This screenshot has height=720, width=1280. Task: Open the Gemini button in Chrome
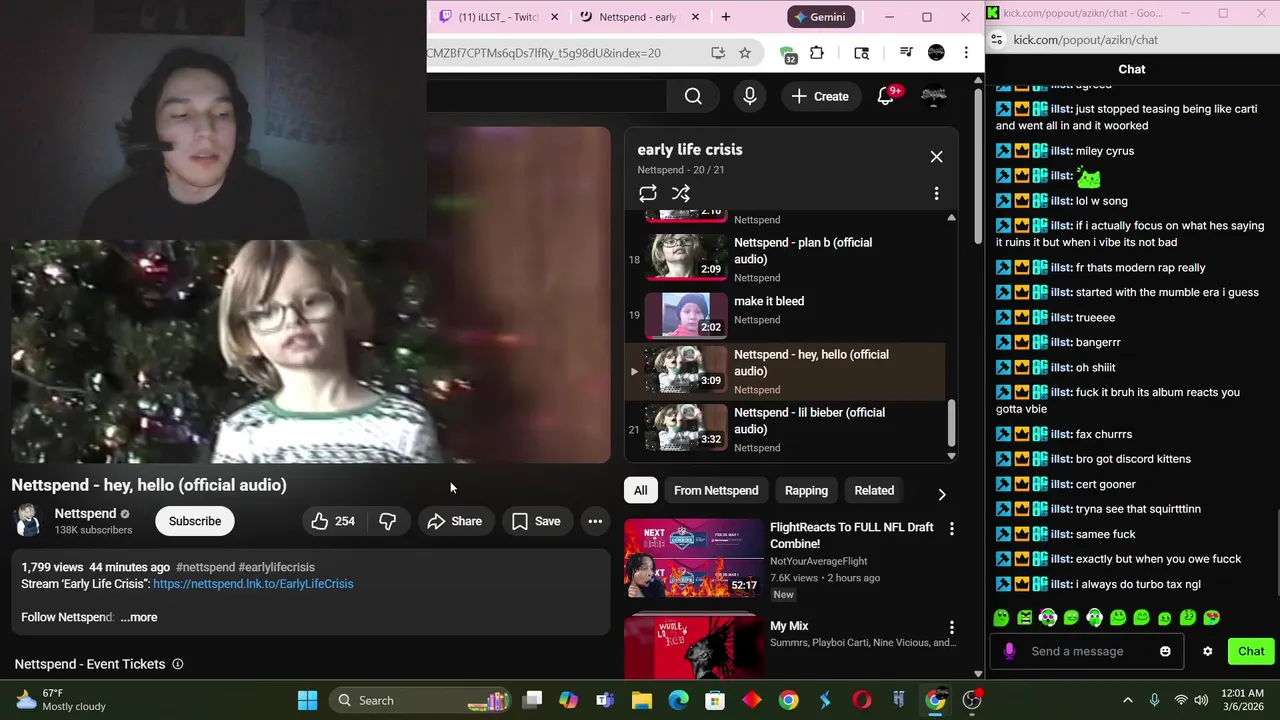click(x=820, y=17)
